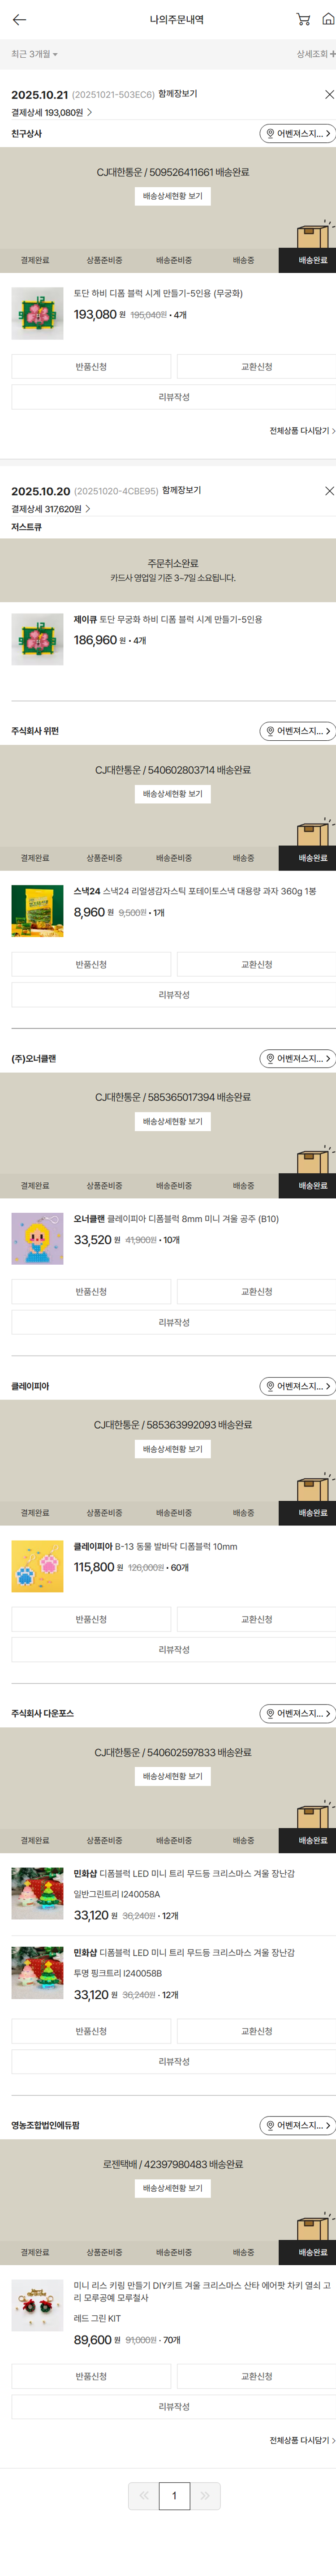Open the 최근 3개월 period dropdown
This screenshot has width=336, height=2576.
[x=35, y=54]
